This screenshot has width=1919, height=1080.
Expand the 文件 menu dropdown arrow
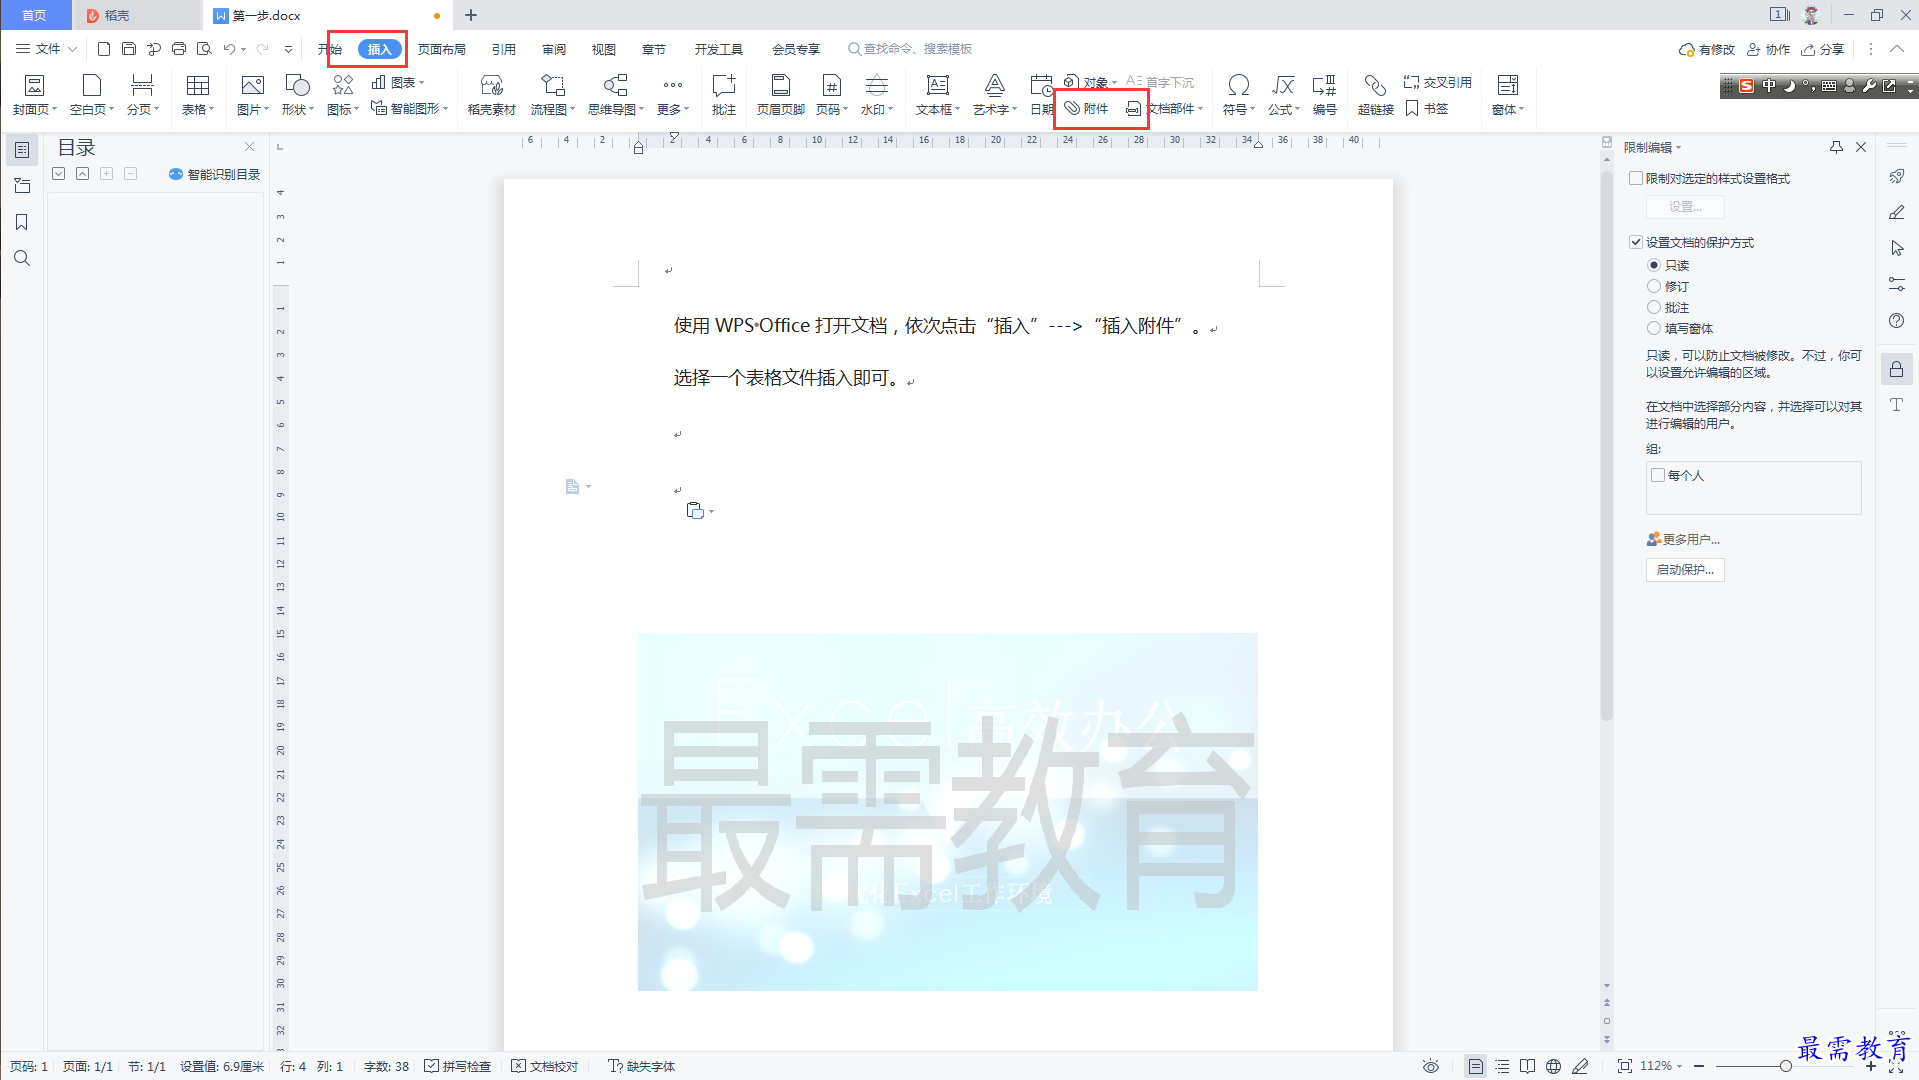tap(72, 48)
